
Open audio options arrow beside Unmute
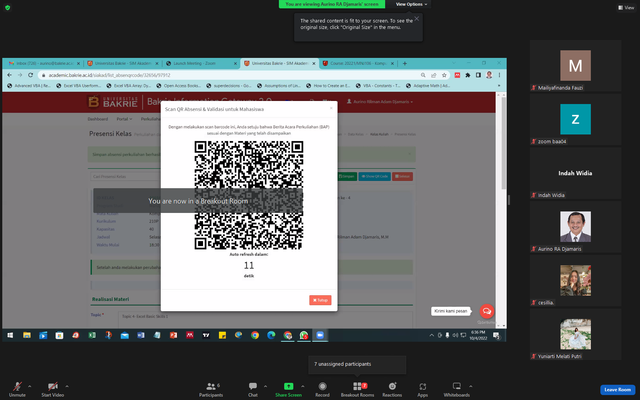pyautogui.click(x=29, y=386)
